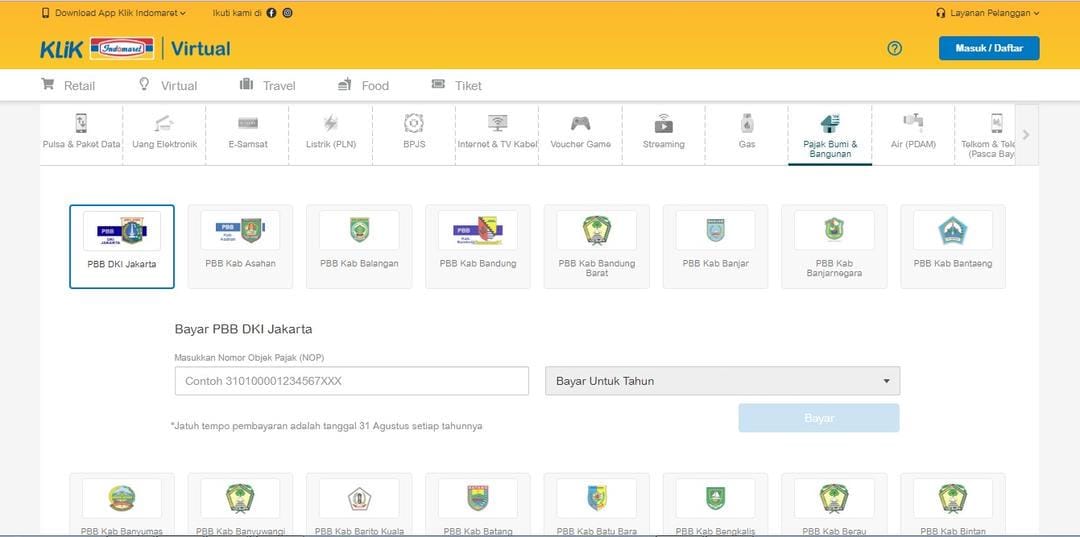This screenshot has width=1080, height=537.
Task: Click the help question mark icon
Action: (x=894, y=48)
